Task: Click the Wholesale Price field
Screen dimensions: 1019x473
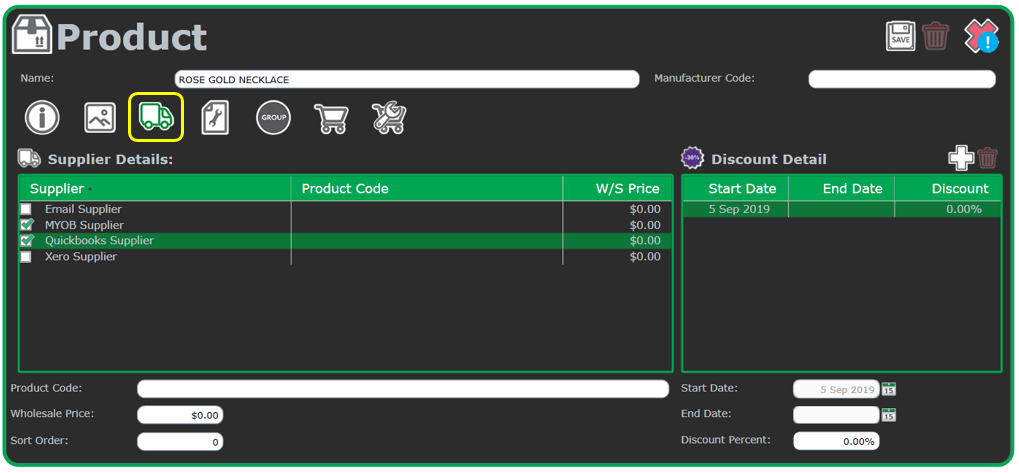Action: coord(180,415)
